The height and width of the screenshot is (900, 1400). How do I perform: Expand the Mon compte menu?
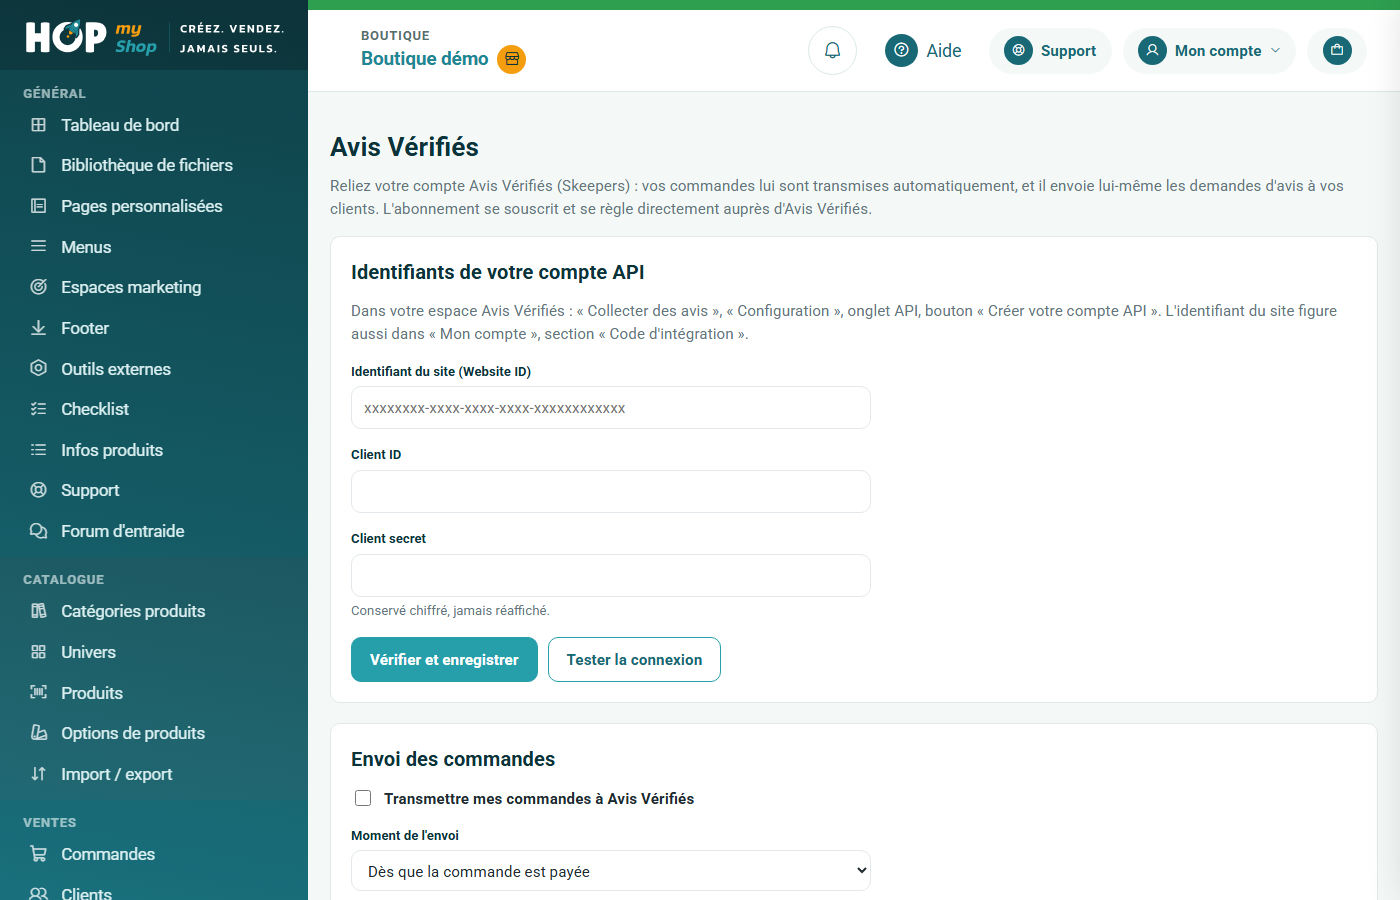click(x=1209, y=50)
